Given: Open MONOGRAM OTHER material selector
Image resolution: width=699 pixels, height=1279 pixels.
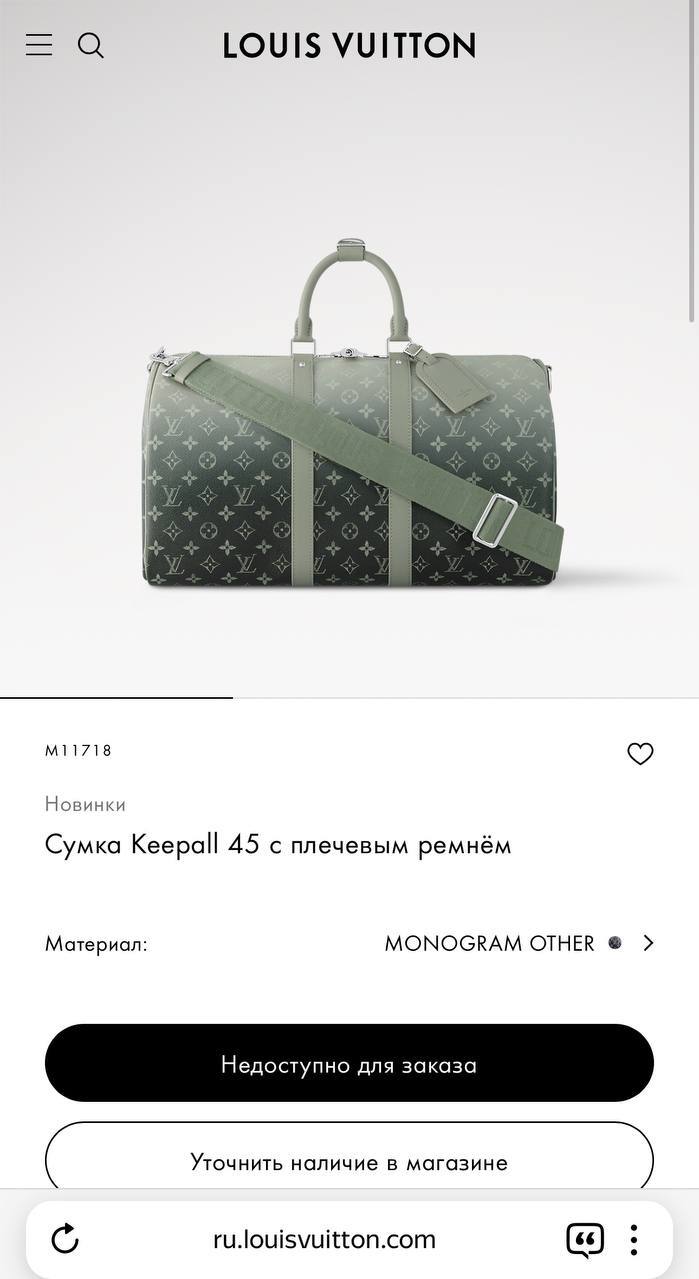Looking at the screenshot, I should coord(490,943).
